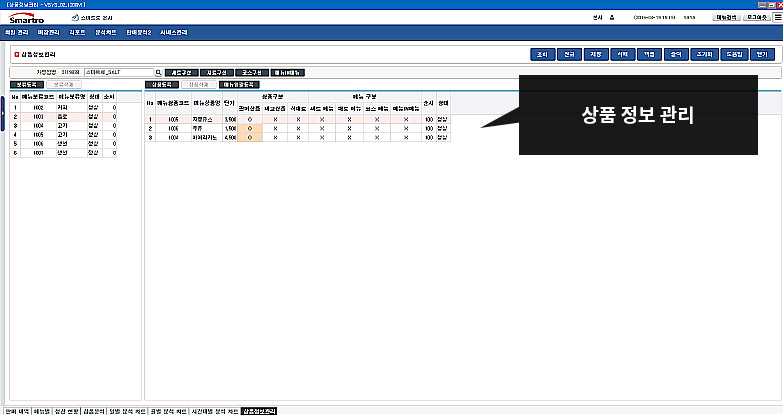This screenshot has width=783, height=415.
Task: Click the 초기화 reset button
Action: (x=705, y=54)
